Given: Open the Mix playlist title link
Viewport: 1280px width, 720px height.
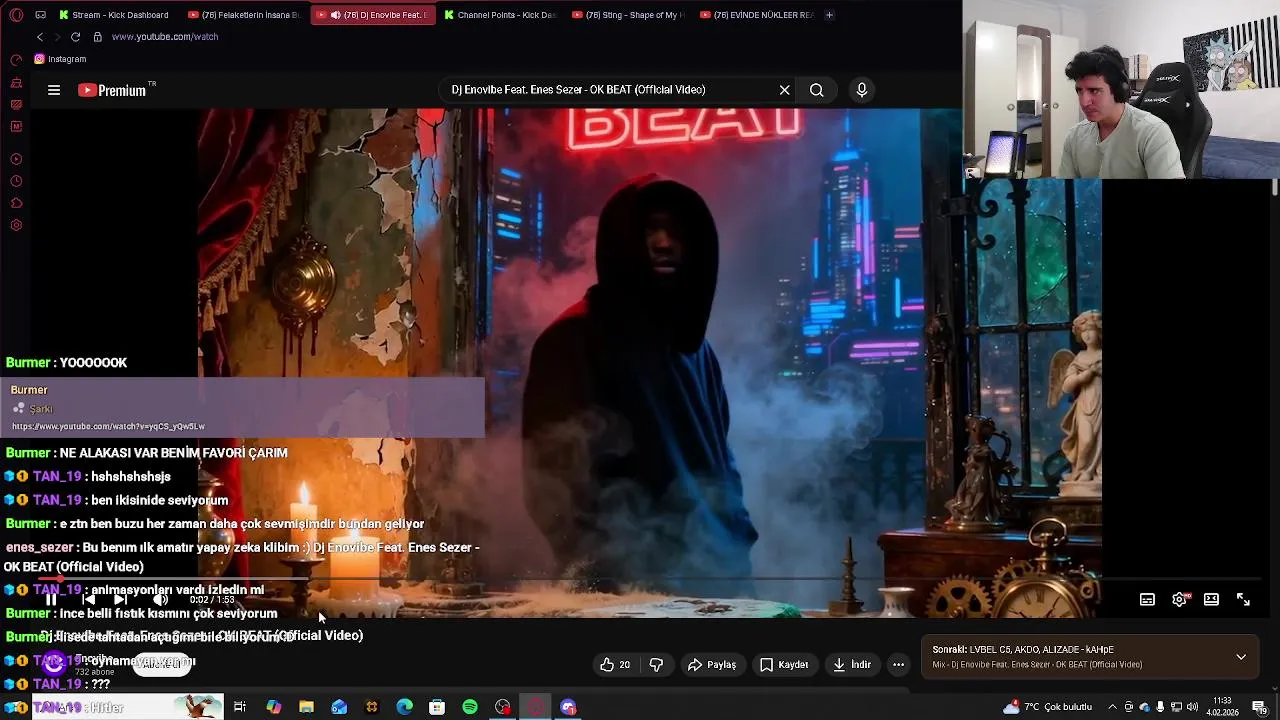Looking at the screenshot, I should click(x=1037, y=665).
